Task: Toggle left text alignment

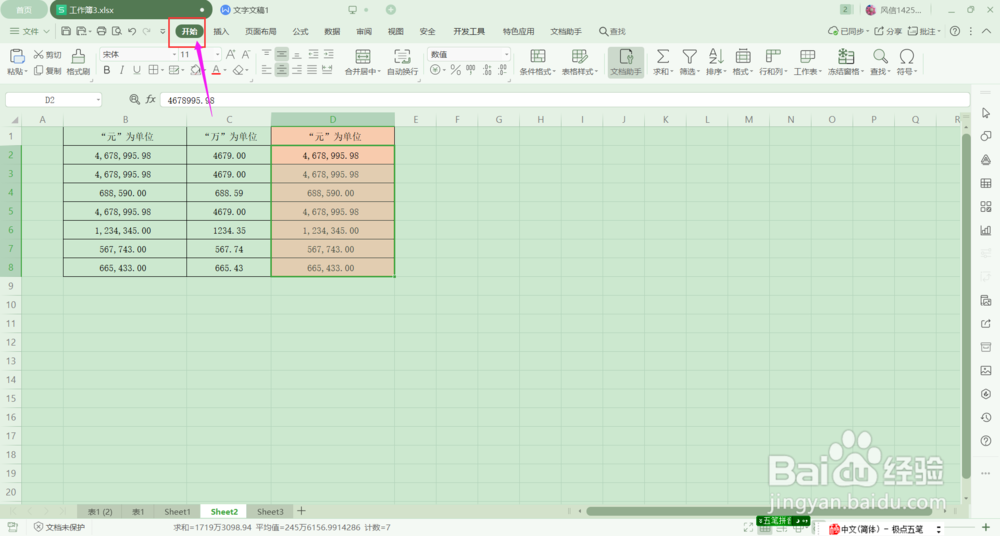Action: point(267,70)
